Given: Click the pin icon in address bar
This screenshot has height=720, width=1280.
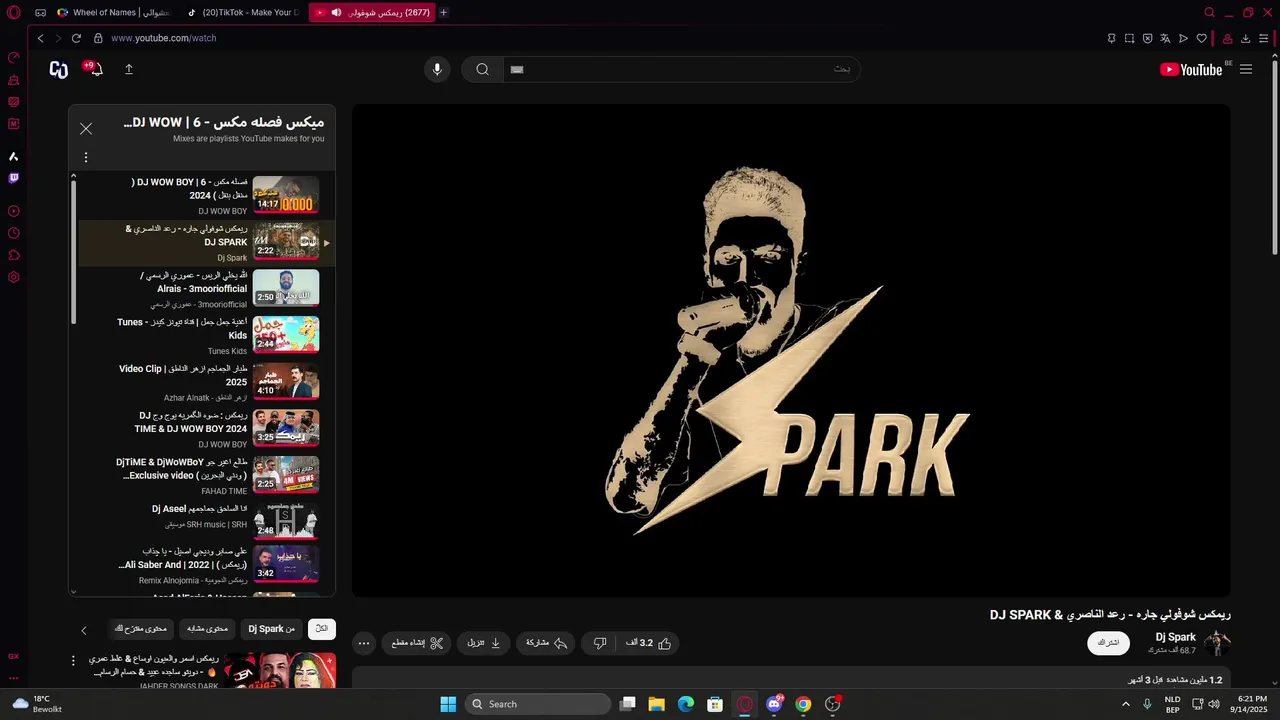Looking at the screenshot, I should (1111, 38).
